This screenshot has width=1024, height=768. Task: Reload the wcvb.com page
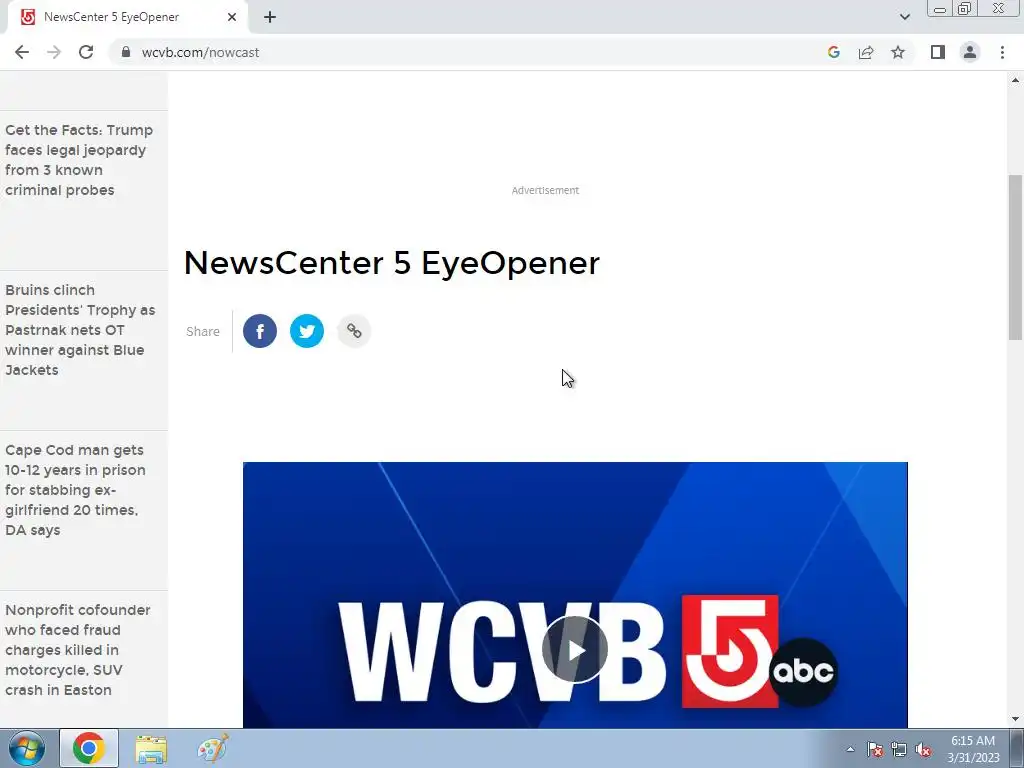[86, 52]
